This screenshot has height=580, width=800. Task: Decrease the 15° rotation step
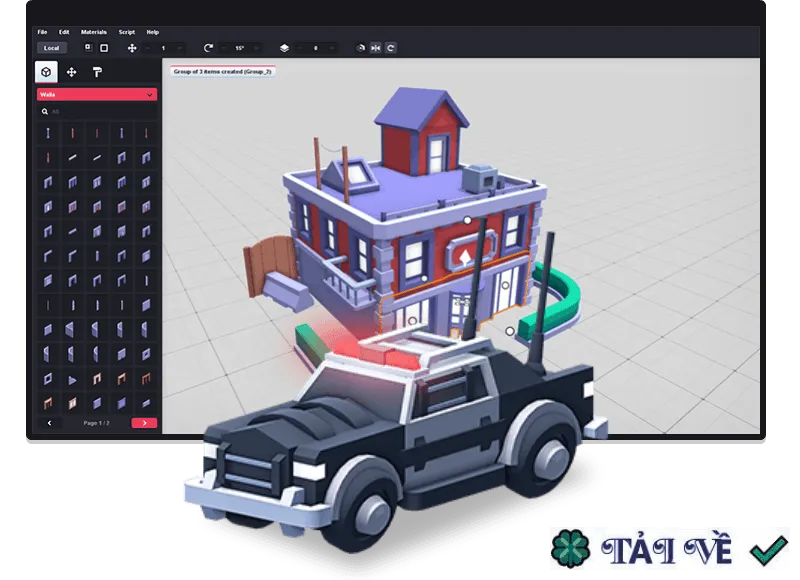[x=224, y=48]
